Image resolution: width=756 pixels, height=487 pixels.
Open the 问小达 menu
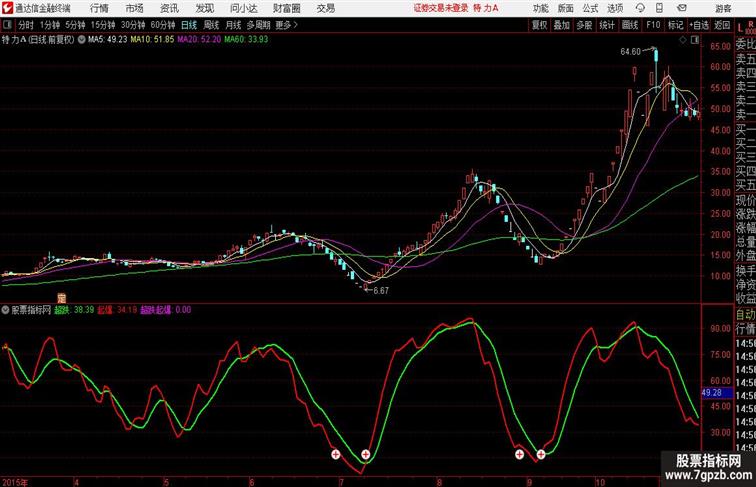(244, 8)
